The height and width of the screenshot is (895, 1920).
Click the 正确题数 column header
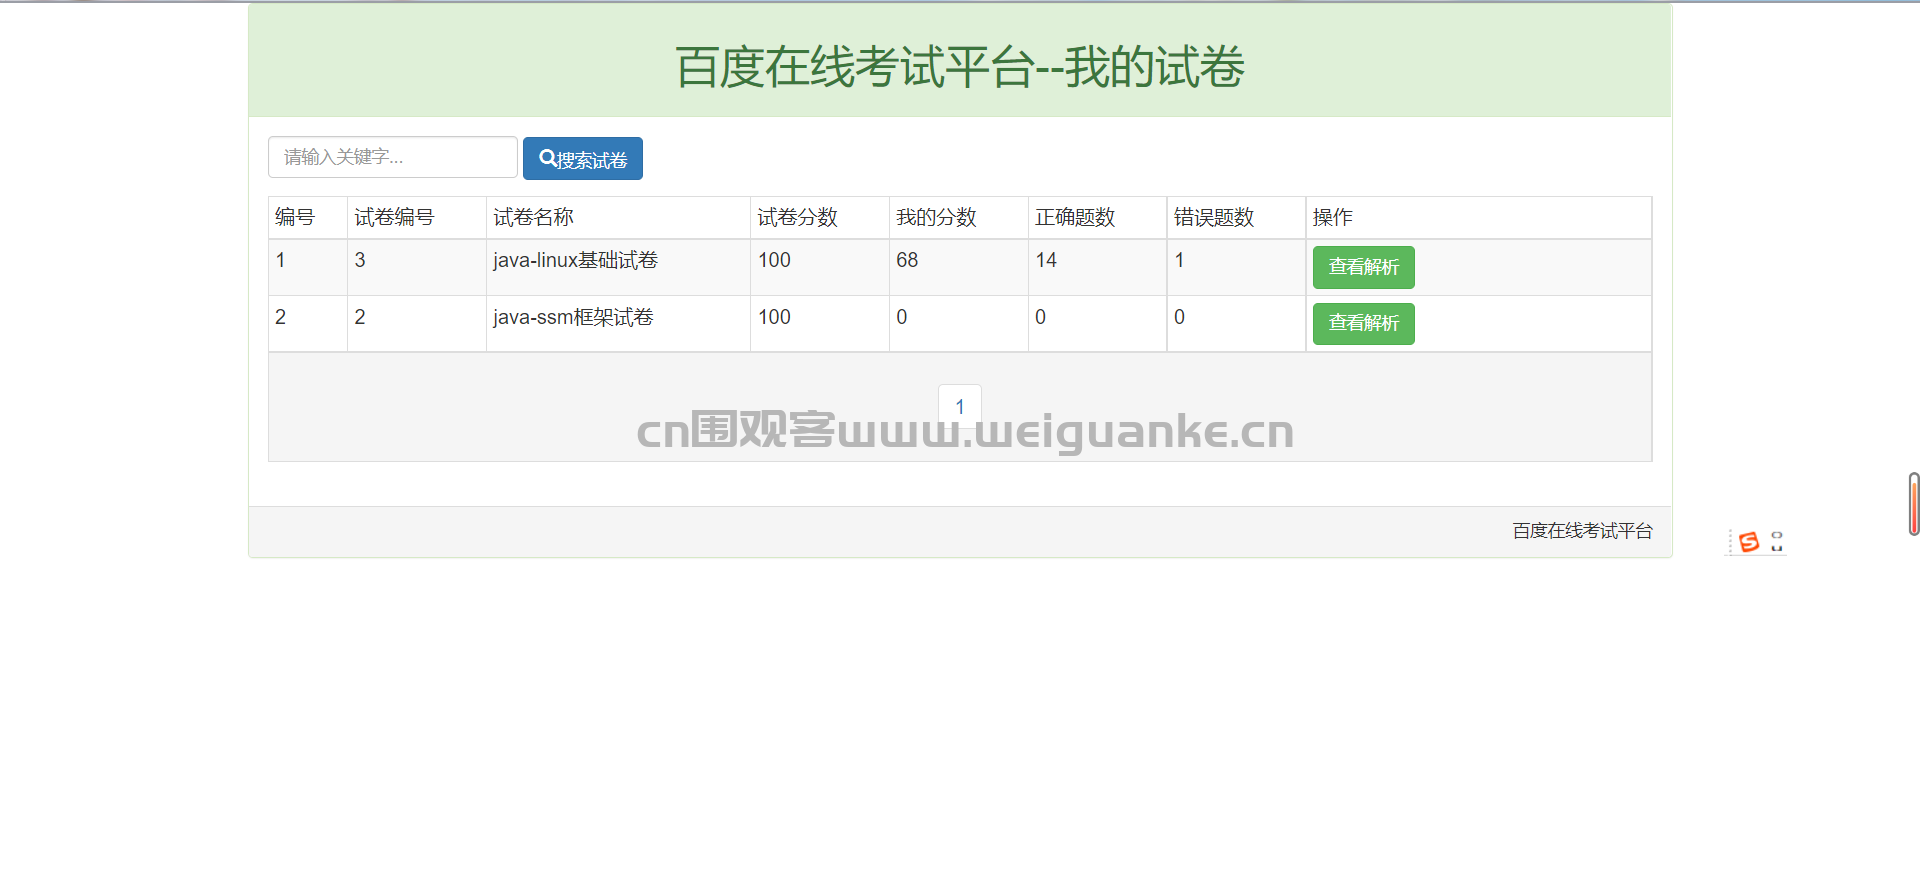(1075, 217)
